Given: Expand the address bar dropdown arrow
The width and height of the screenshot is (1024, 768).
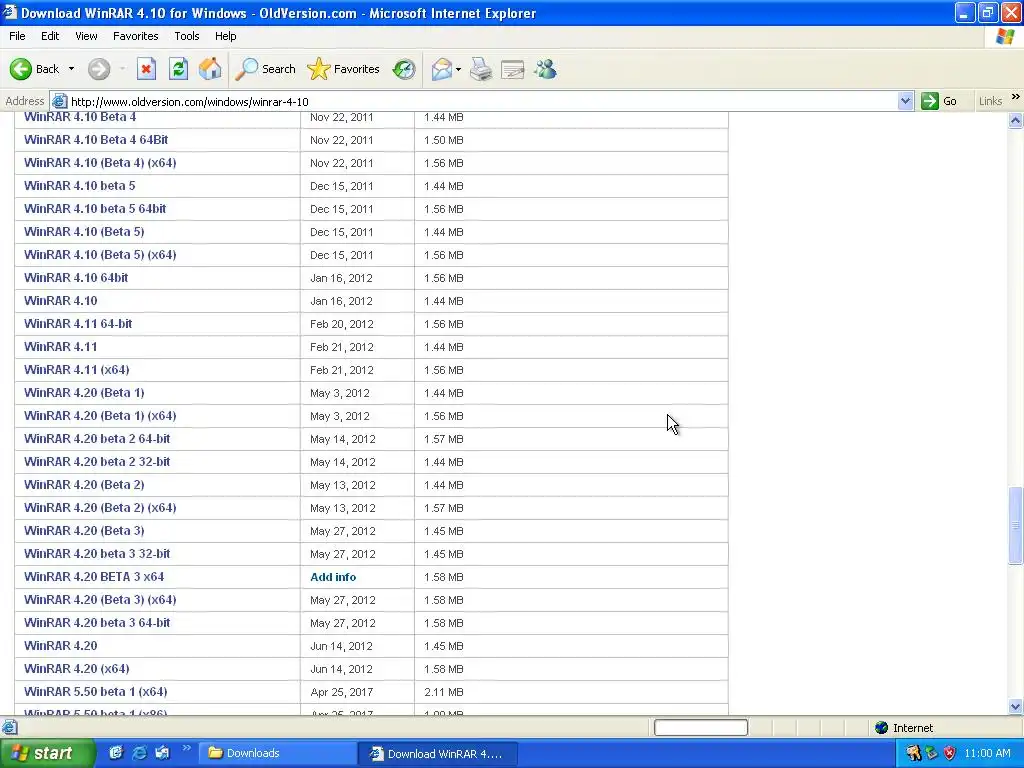Looking at the screenshot, I should (x=905, y=101).
